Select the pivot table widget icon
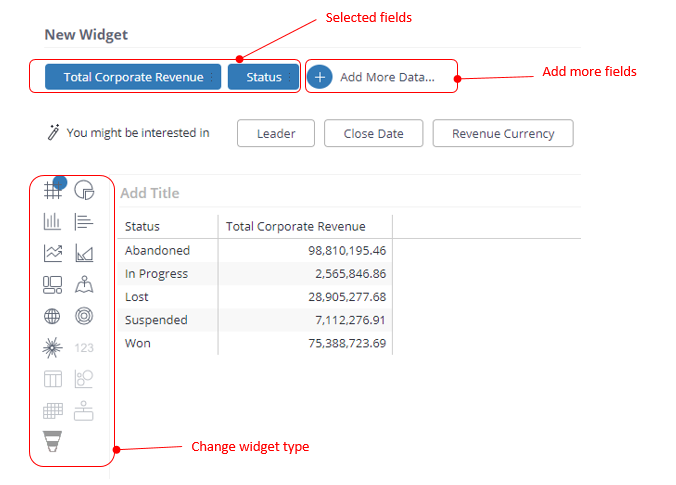 53,190
